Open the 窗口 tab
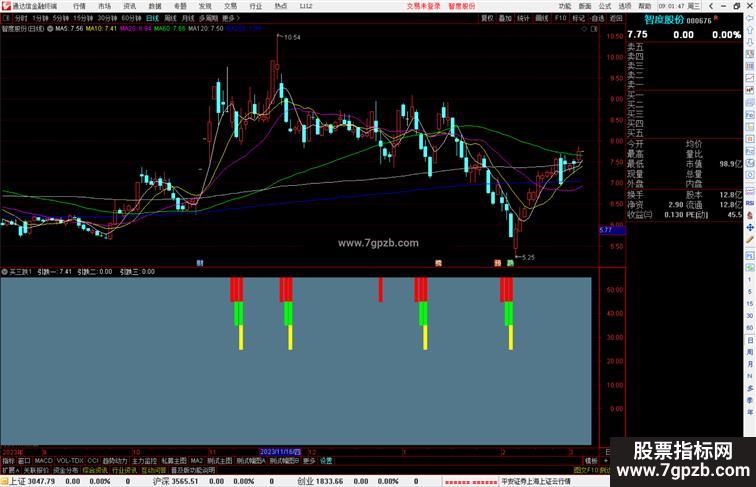The width and height of the screenshot is (756, 487). [24, 461]
